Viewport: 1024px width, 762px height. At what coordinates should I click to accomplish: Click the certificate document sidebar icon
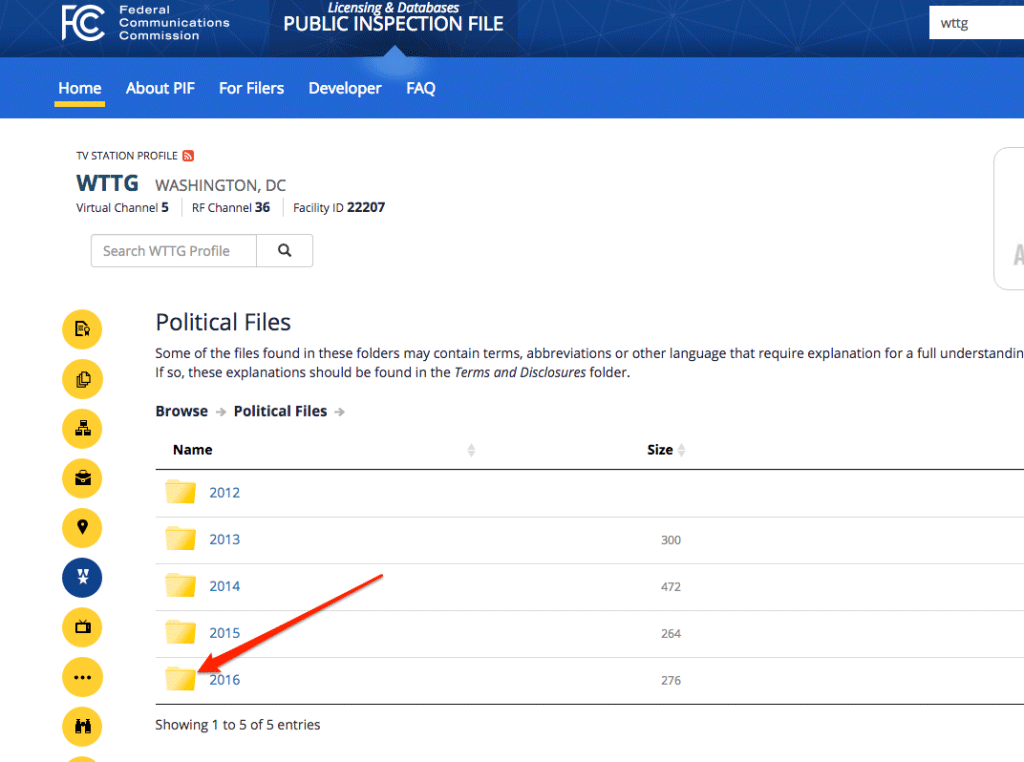click(82, 330)
